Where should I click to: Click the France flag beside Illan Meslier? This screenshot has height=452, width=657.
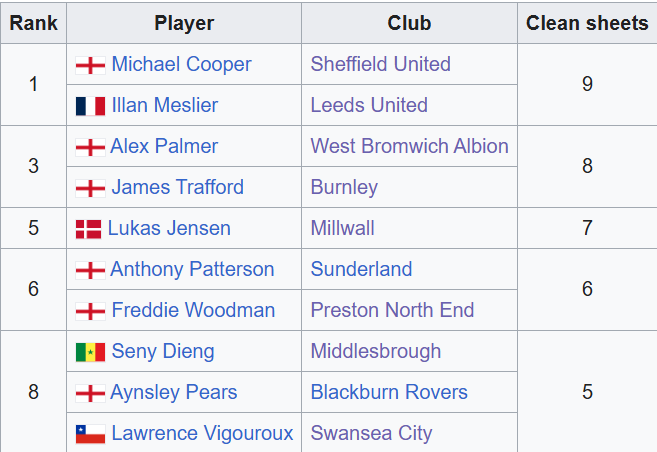tap(90, 106)
